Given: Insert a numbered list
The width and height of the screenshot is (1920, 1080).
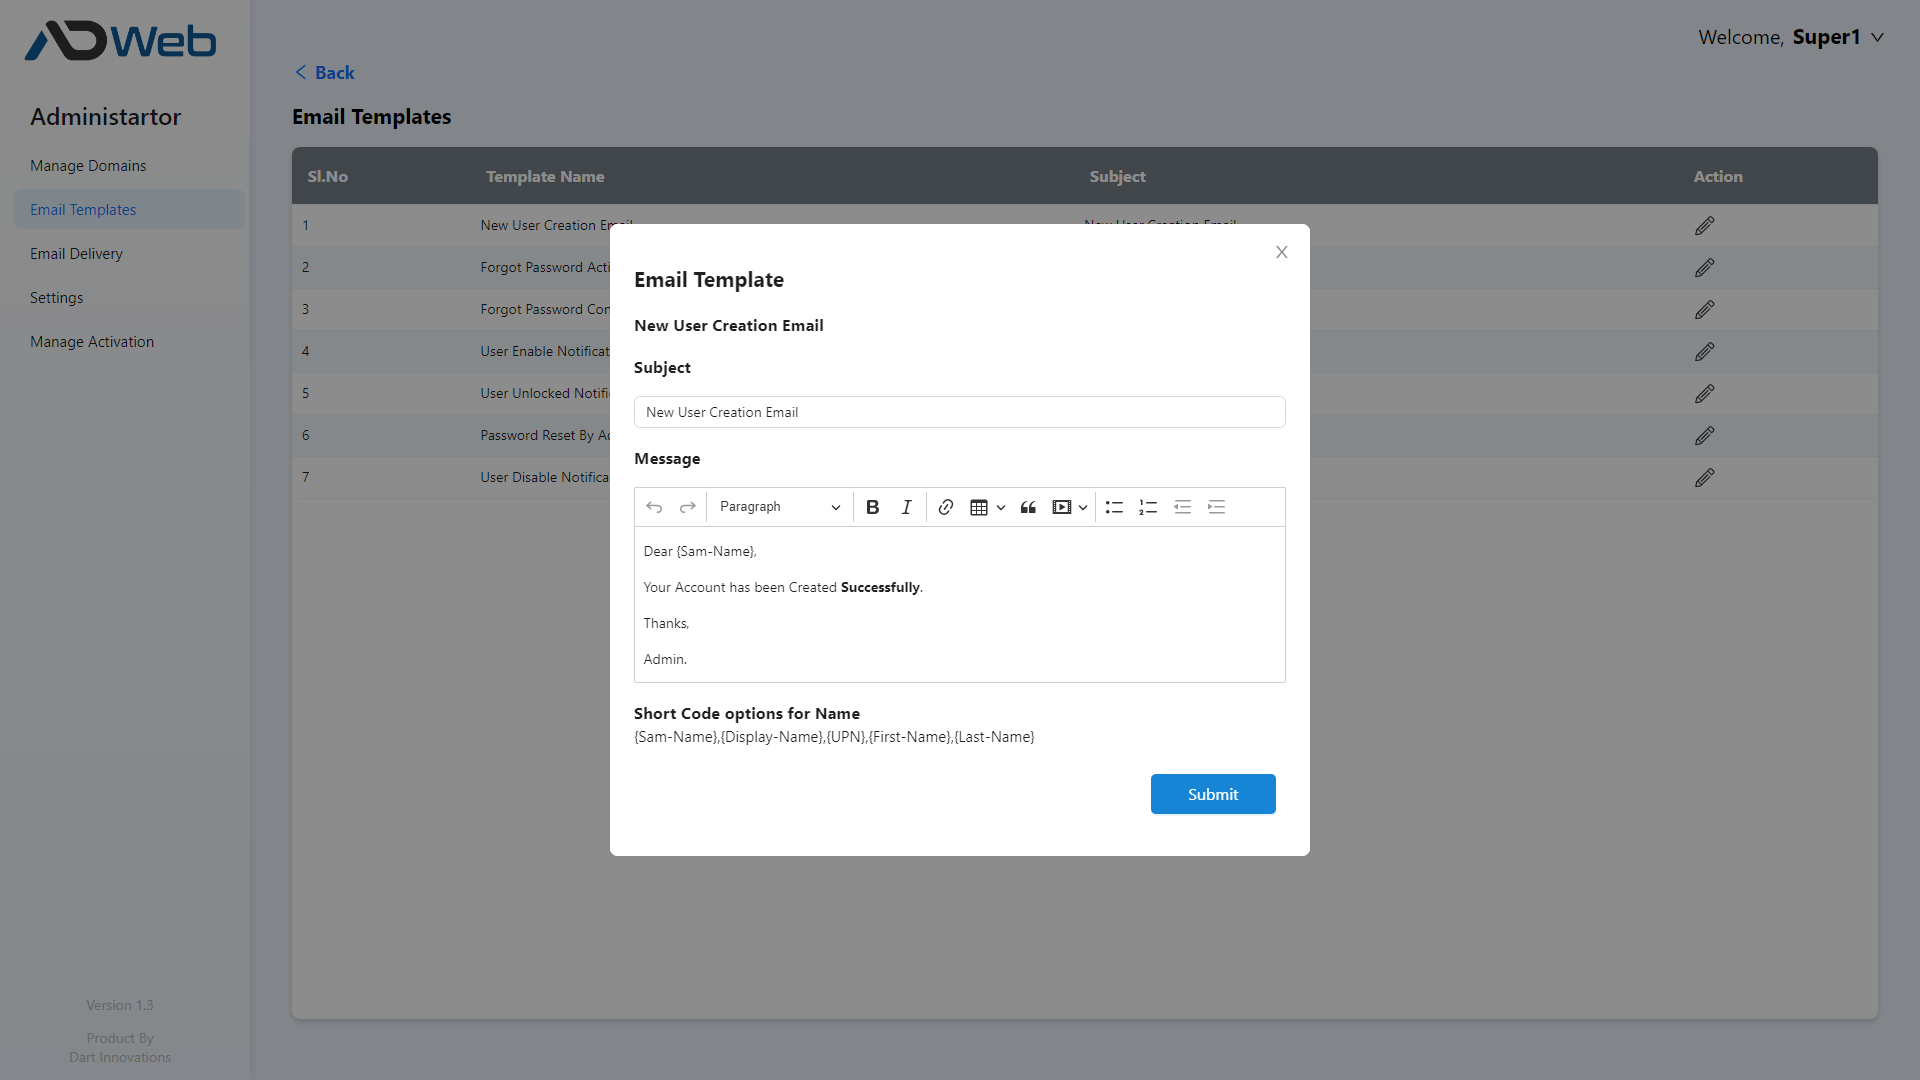Looking at the screenshot, I should coord(1148,507).
